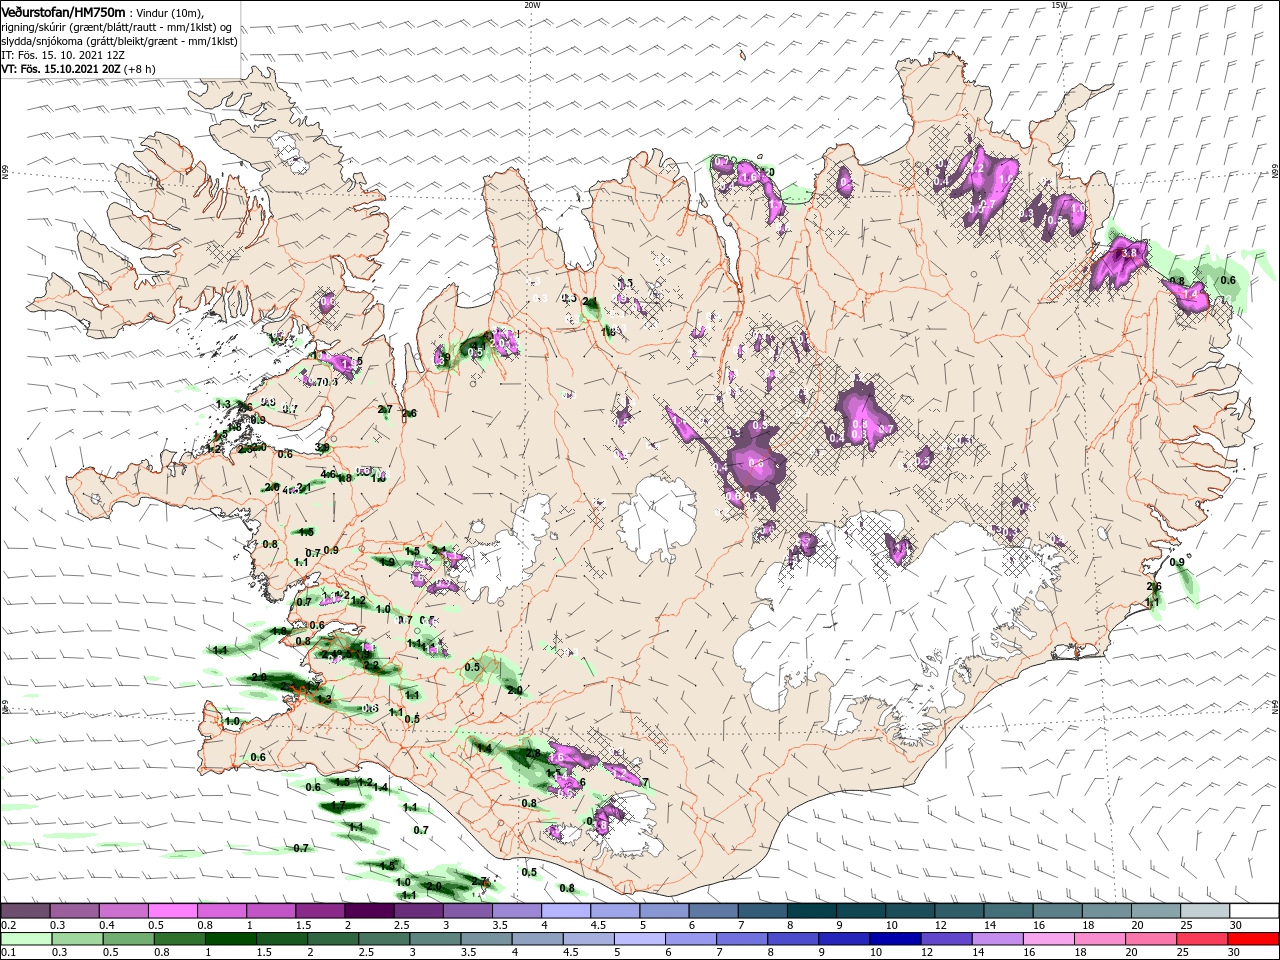Pick the darkest green swatch labeled 1, bottom row
The width and height of the screenshot is (1280, 960).
(x=230, y=940)
